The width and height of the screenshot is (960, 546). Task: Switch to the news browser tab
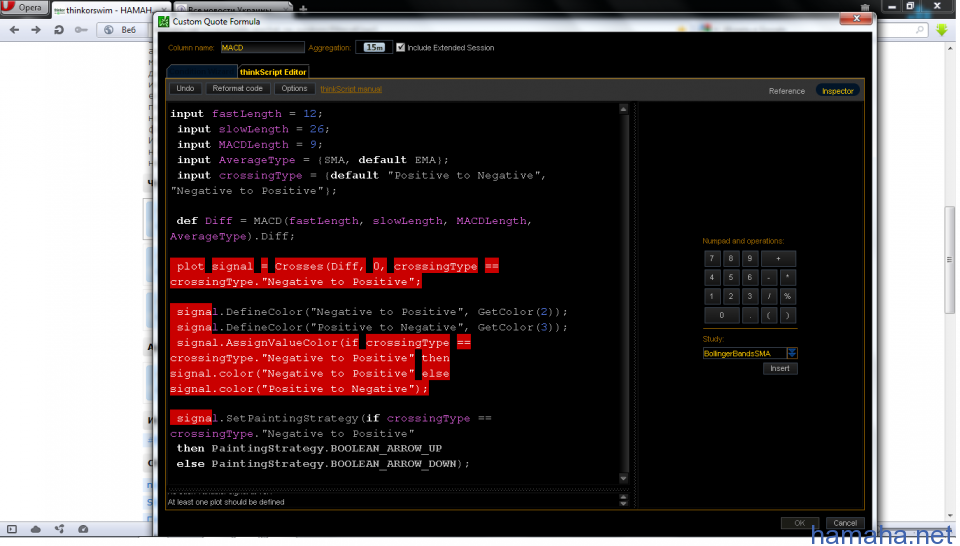233,9
